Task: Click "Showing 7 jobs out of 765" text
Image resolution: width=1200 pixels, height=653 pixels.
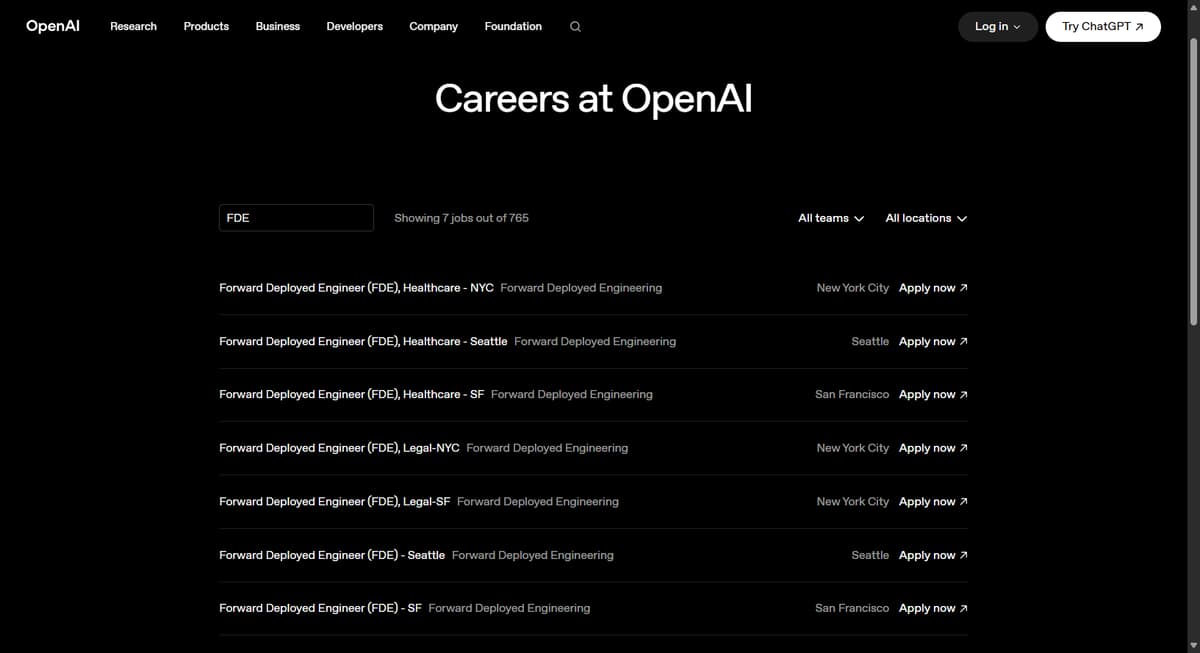Action: point(461,218)
